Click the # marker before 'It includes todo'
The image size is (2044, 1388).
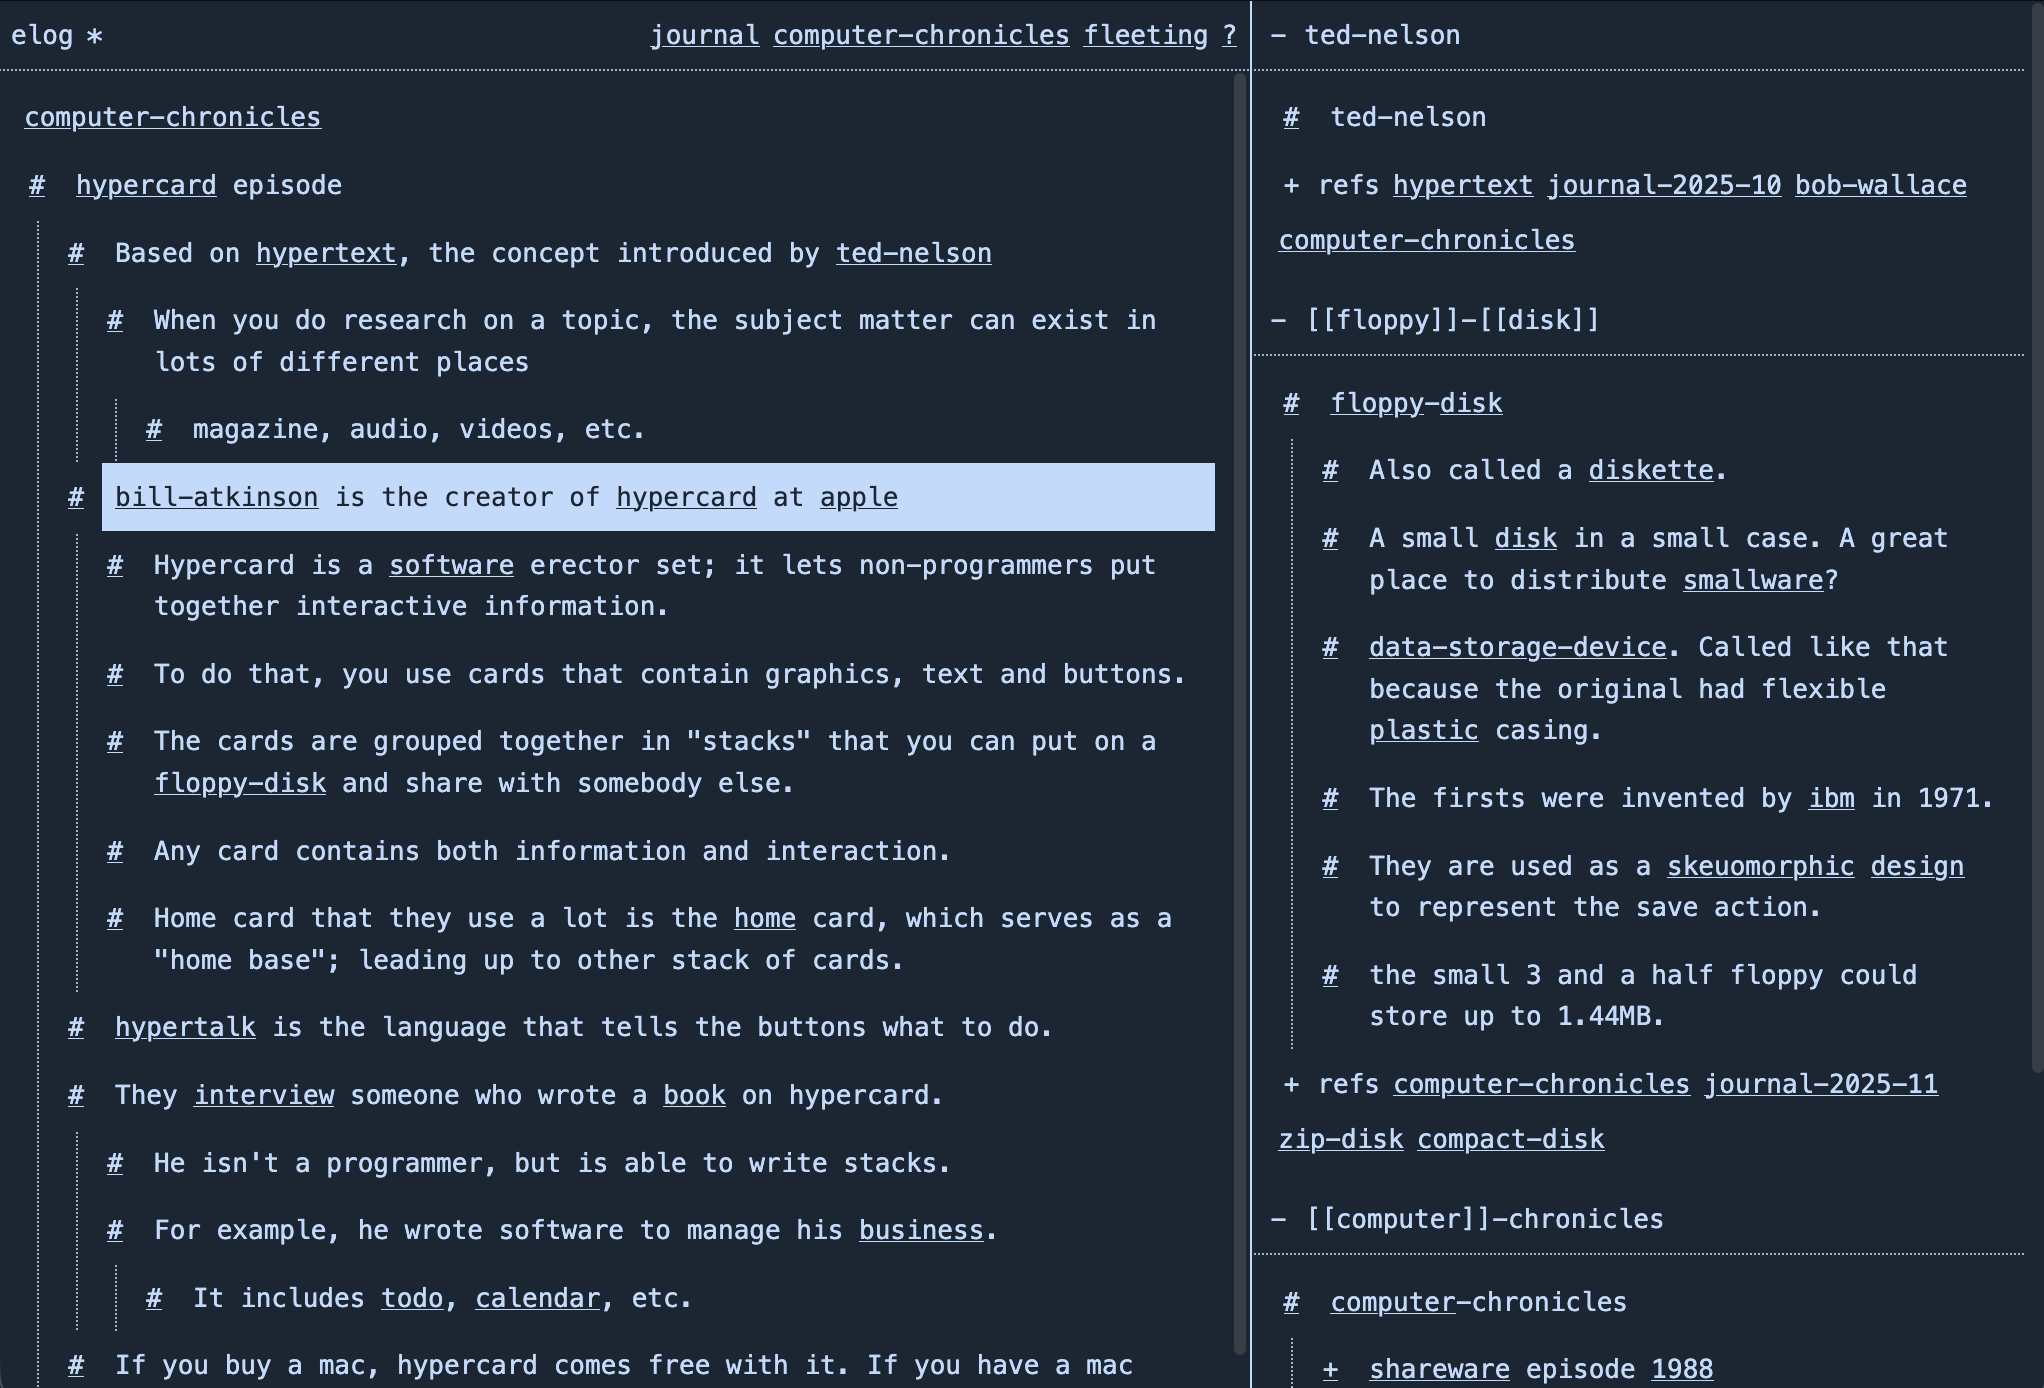[154, 1298]
